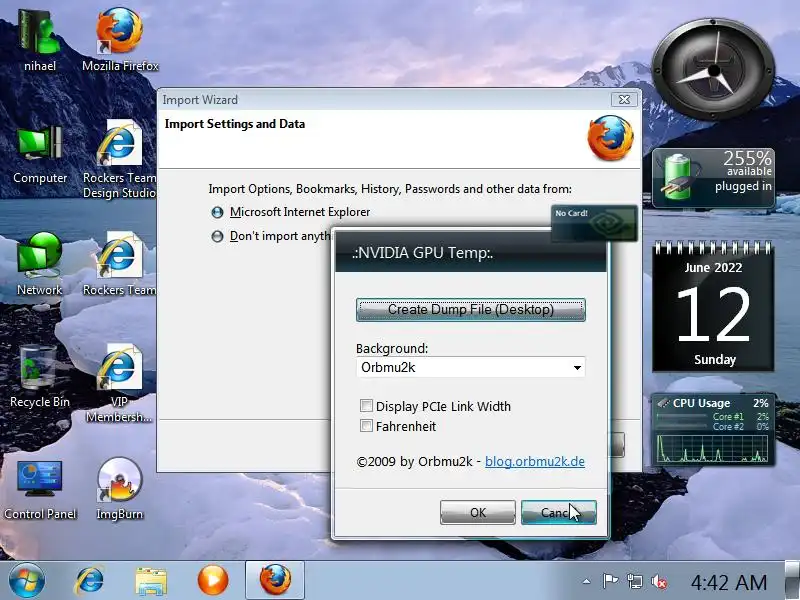
Task: Click Create Dump File (Desktop) button
Action: (470, 310)
